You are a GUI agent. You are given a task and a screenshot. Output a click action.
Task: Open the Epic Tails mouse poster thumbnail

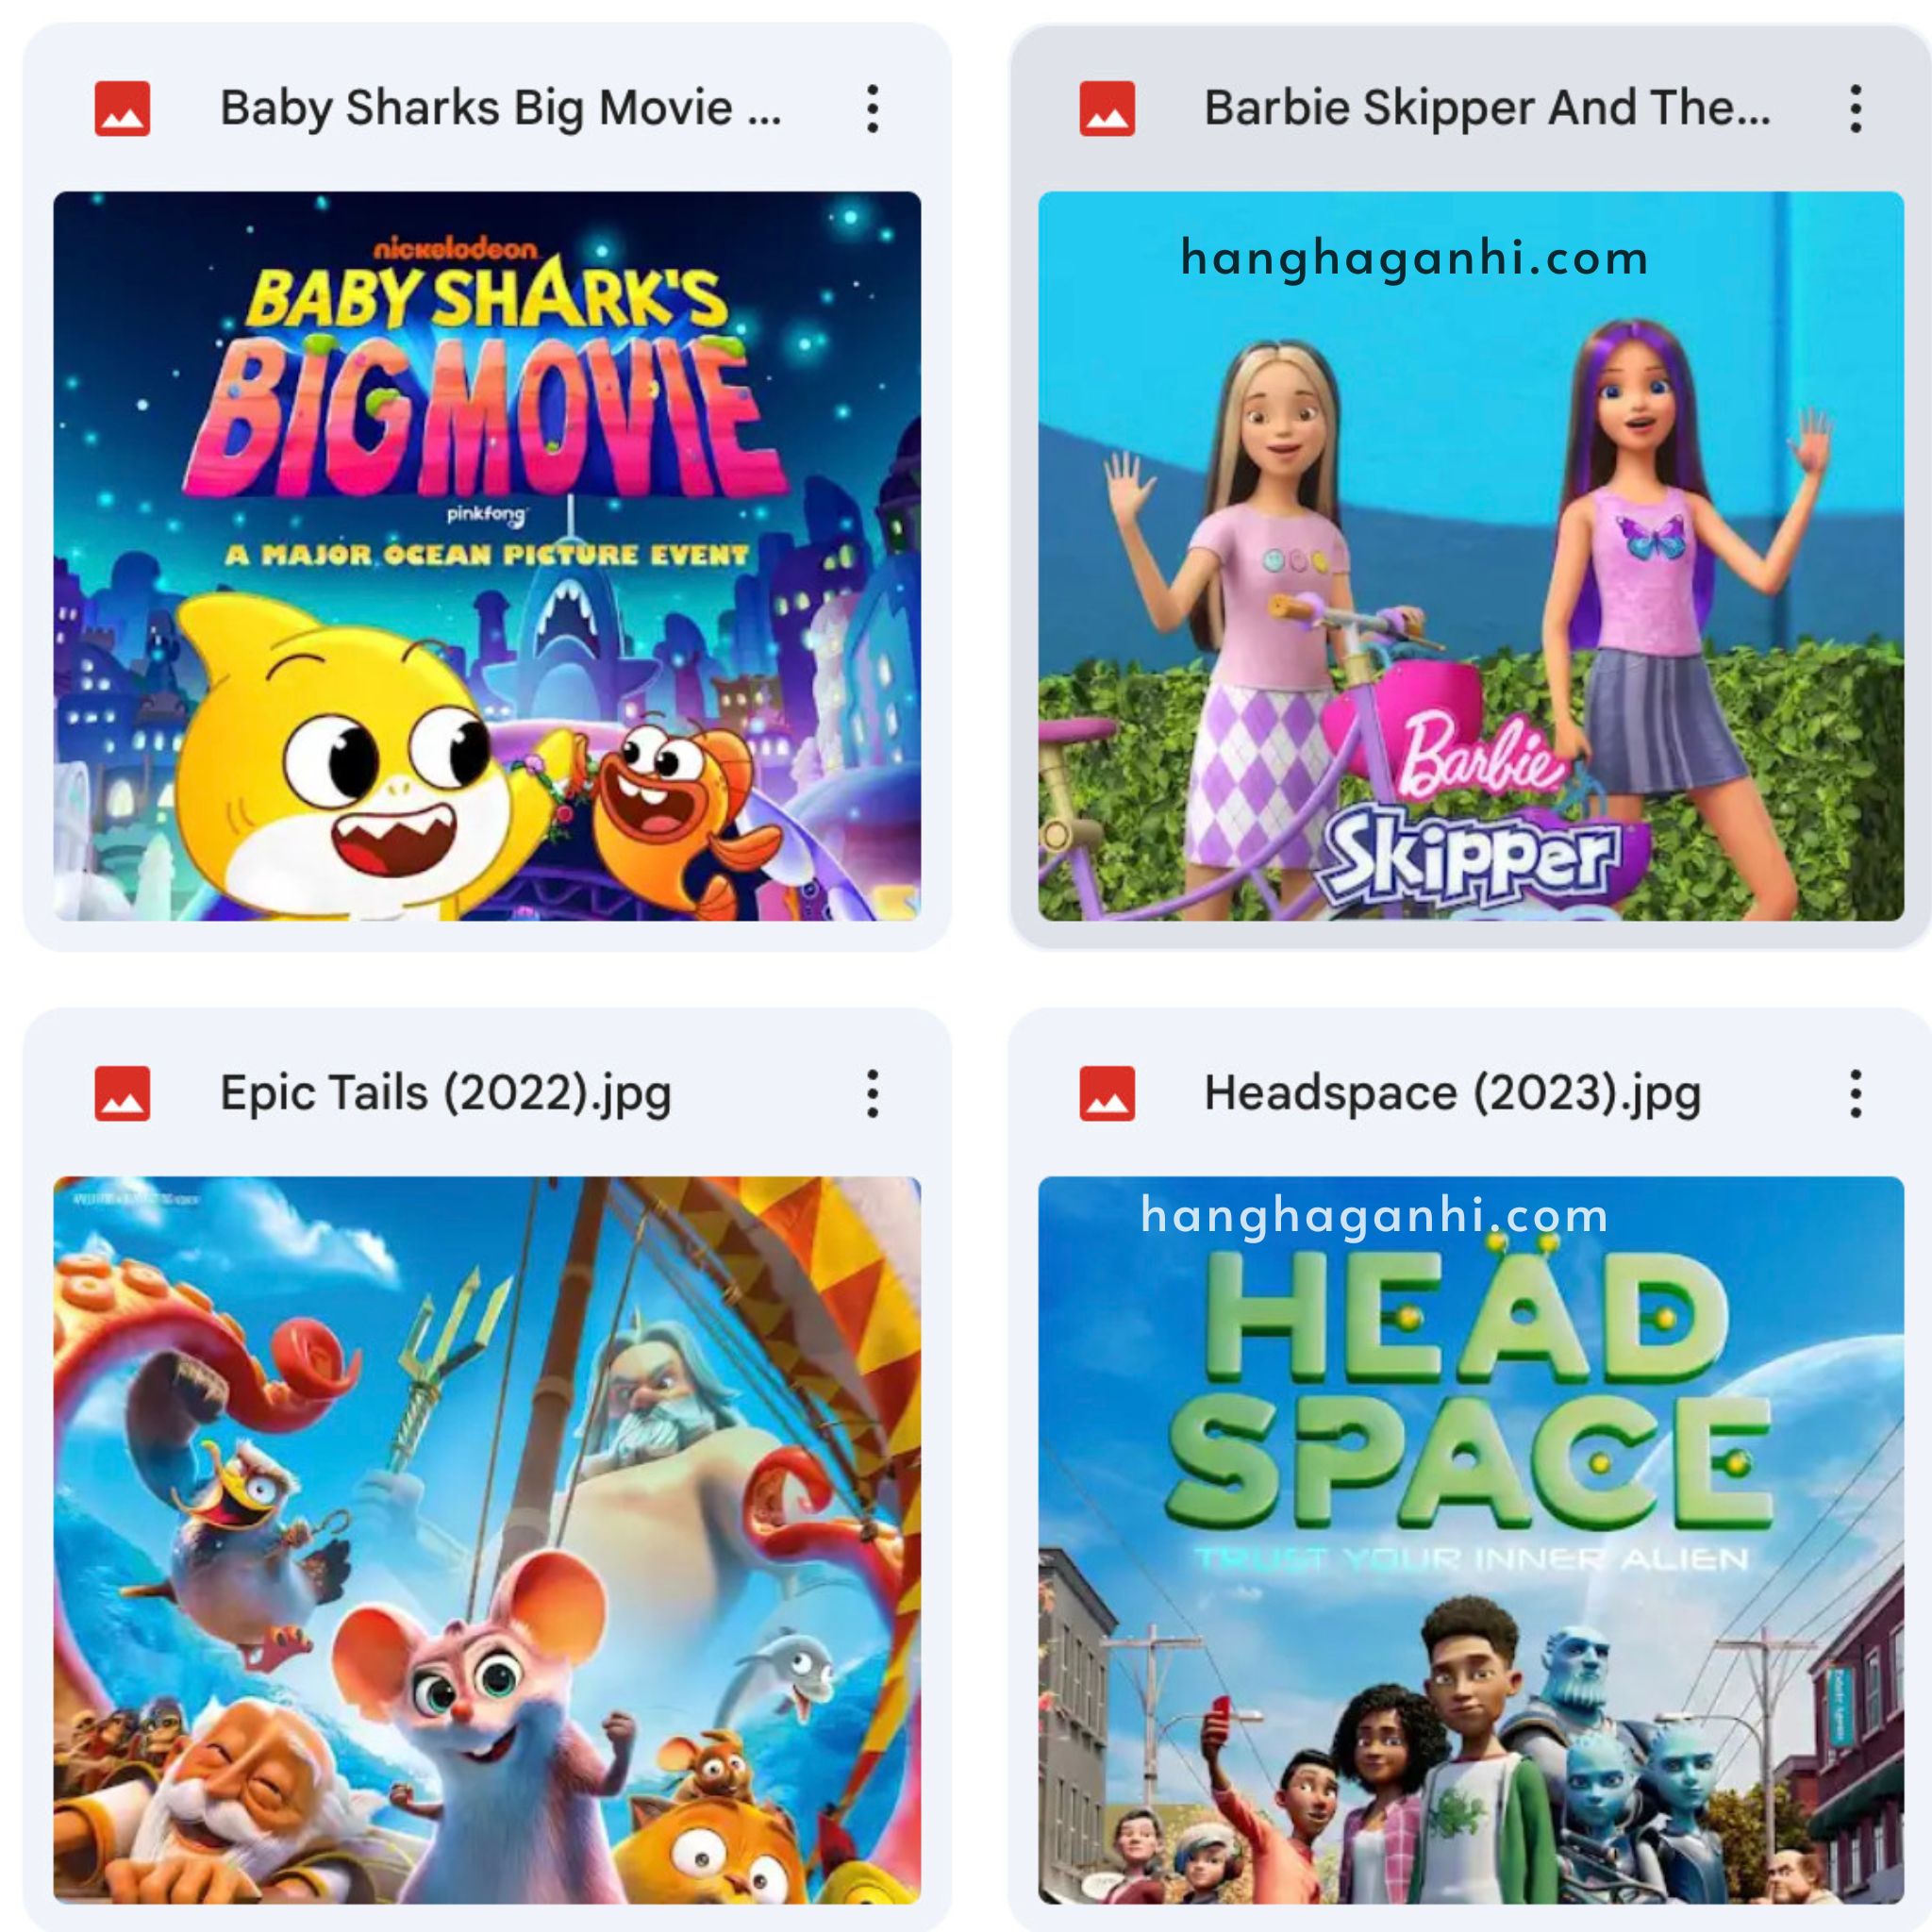coord(487,1540)
